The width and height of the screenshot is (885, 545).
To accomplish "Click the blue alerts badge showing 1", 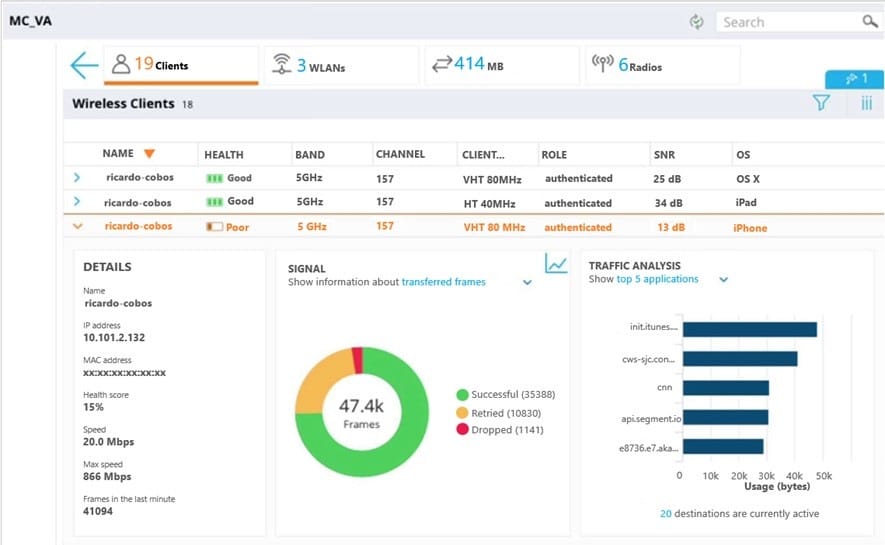I will click(853, 78).
